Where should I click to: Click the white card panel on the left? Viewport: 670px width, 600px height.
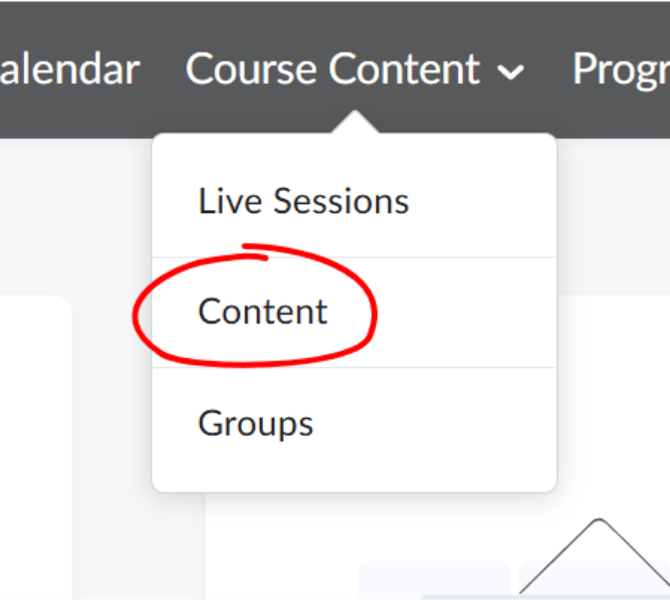coord(35,447)
